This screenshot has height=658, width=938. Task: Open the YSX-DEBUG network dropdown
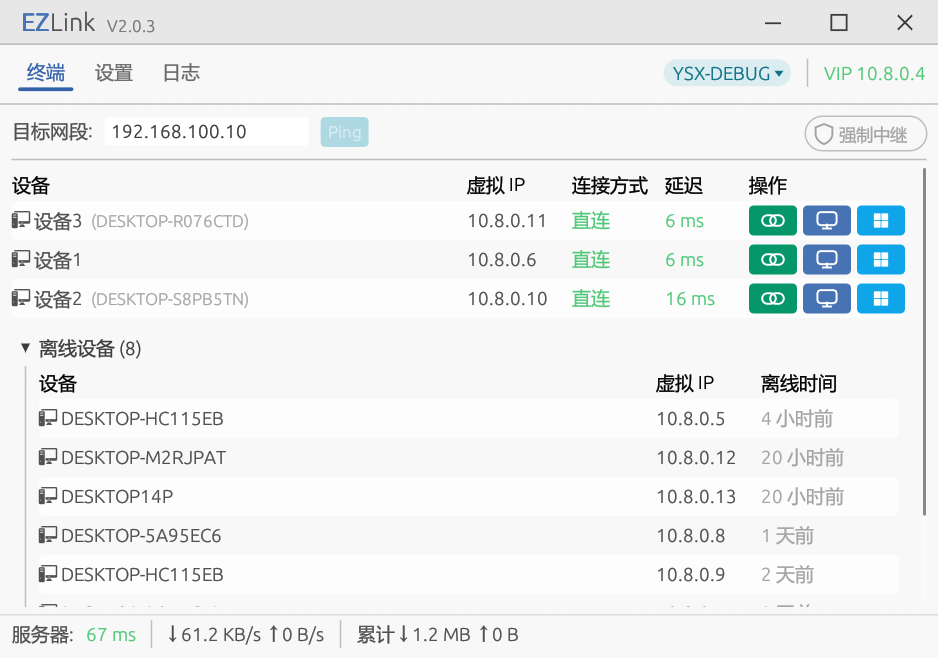point(727,74)
